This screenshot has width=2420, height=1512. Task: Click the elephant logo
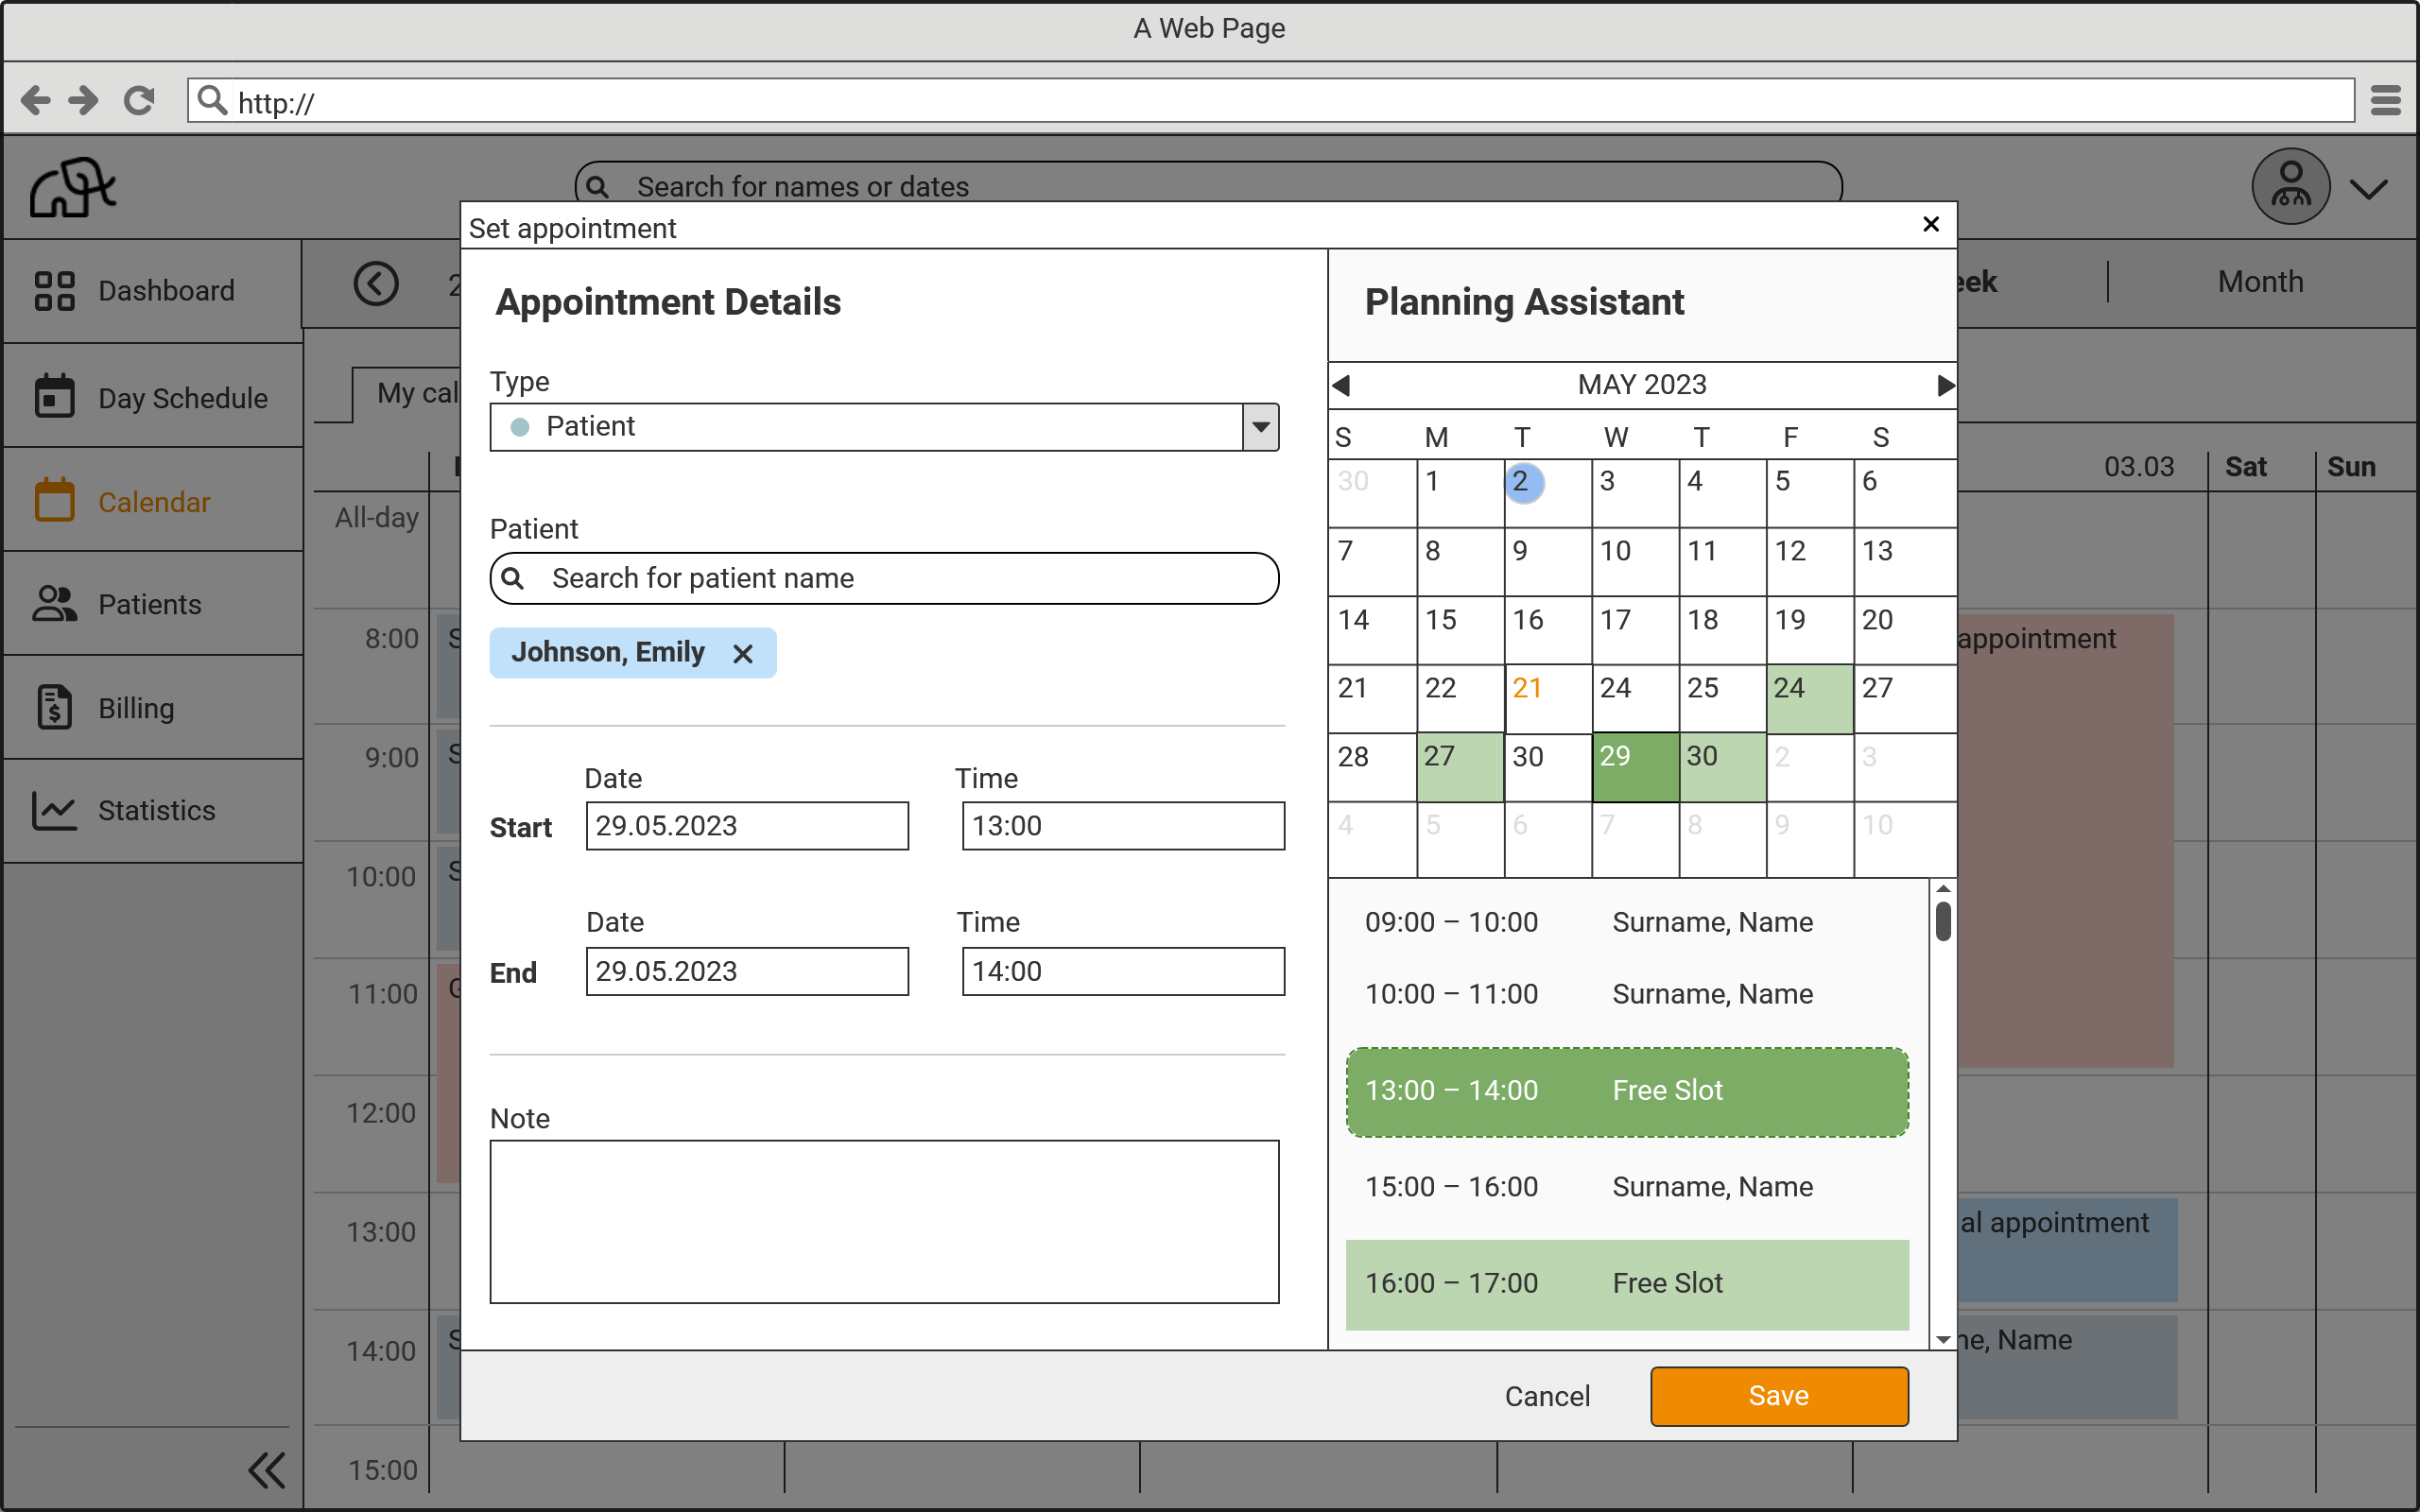(x=72, y=186)
